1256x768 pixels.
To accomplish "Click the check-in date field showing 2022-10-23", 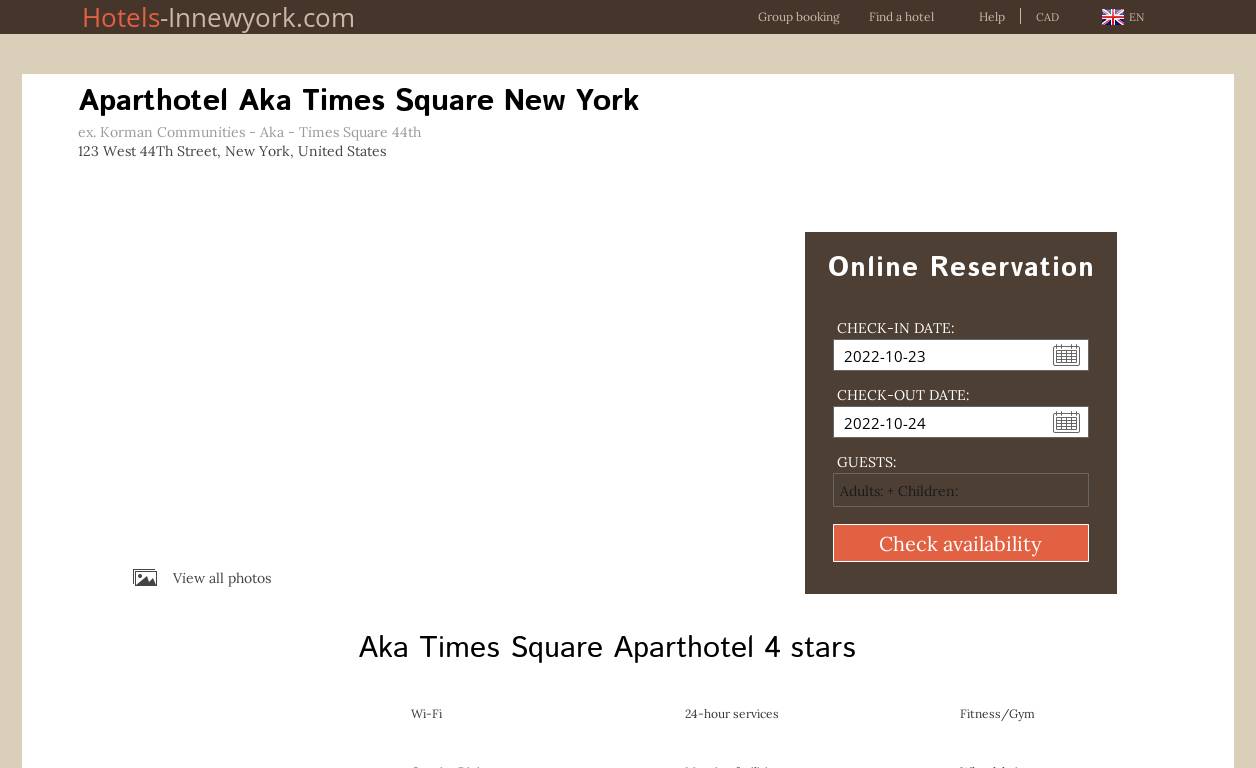I will (x=940, y=356).
